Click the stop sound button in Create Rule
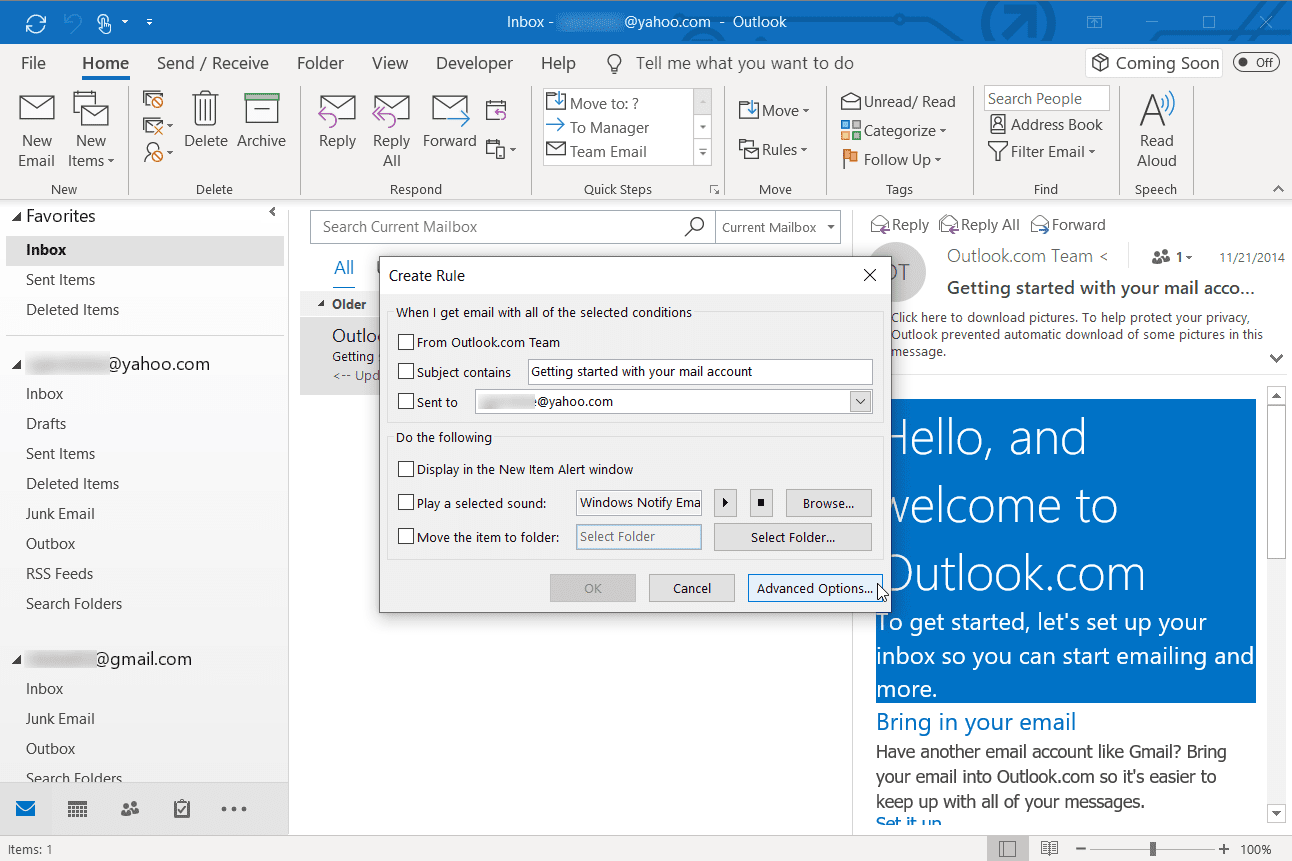The height and width of the screenshot is (861, 1292). tap(760, 503)
